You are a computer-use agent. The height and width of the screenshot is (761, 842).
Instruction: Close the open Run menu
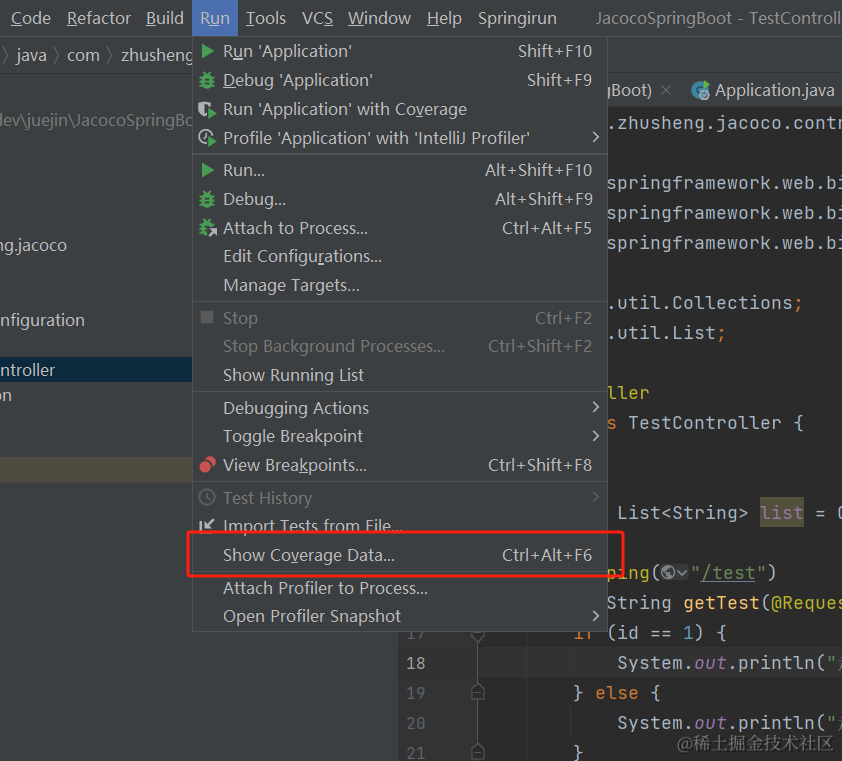[x=215, y=18]
